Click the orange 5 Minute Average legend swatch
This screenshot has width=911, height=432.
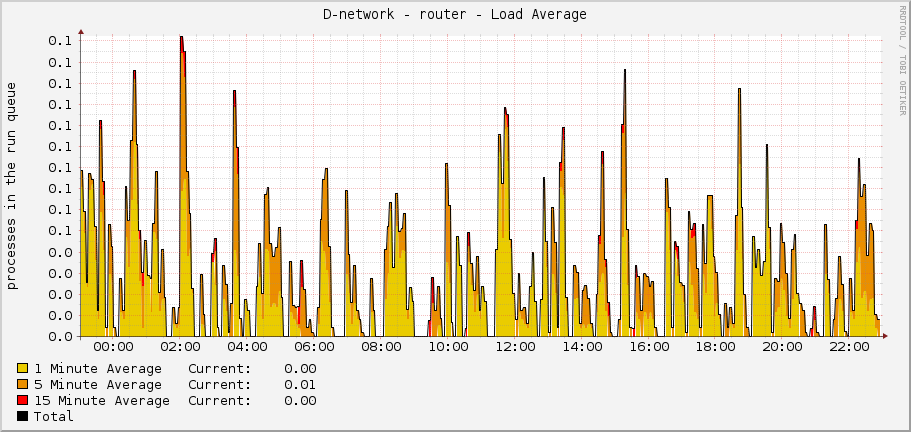[x=23, y=384]
